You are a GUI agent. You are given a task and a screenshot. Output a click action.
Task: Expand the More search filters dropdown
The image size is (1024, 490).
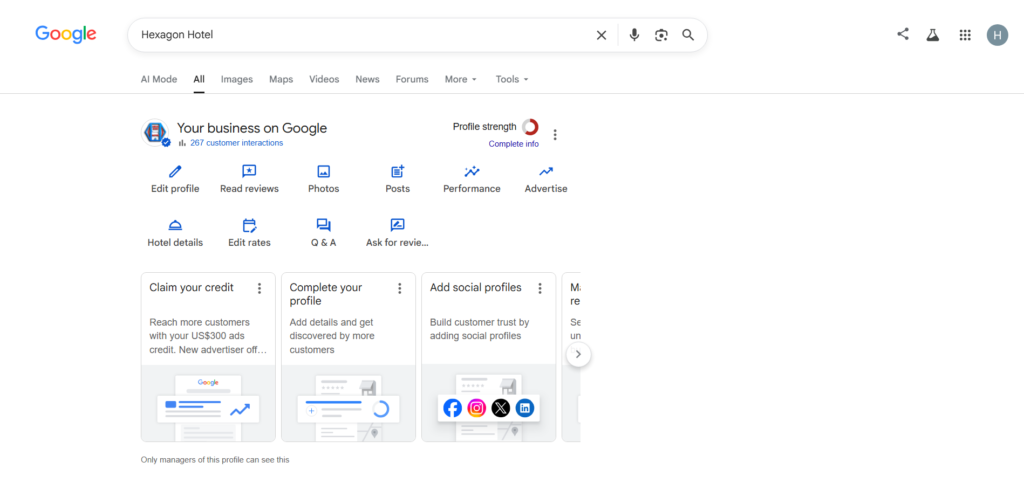point(461,79)
